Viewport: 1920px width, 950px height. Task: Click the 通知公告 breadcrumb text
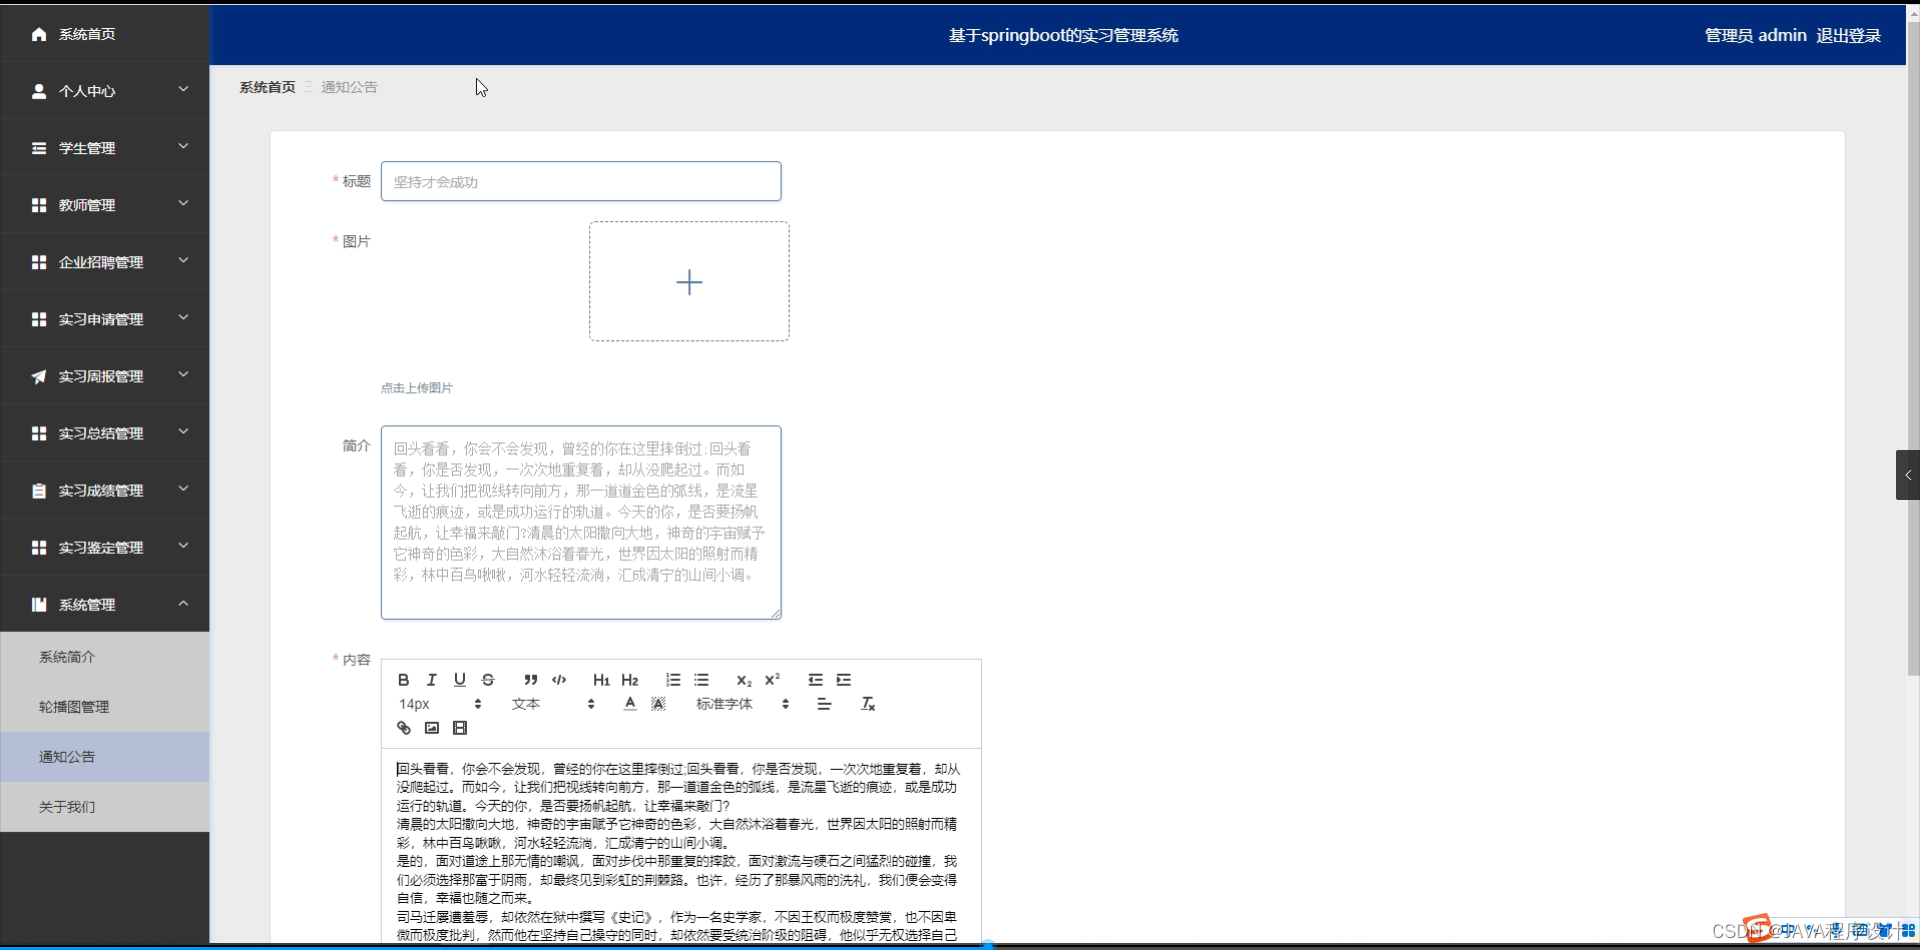(x=349, y=87)
